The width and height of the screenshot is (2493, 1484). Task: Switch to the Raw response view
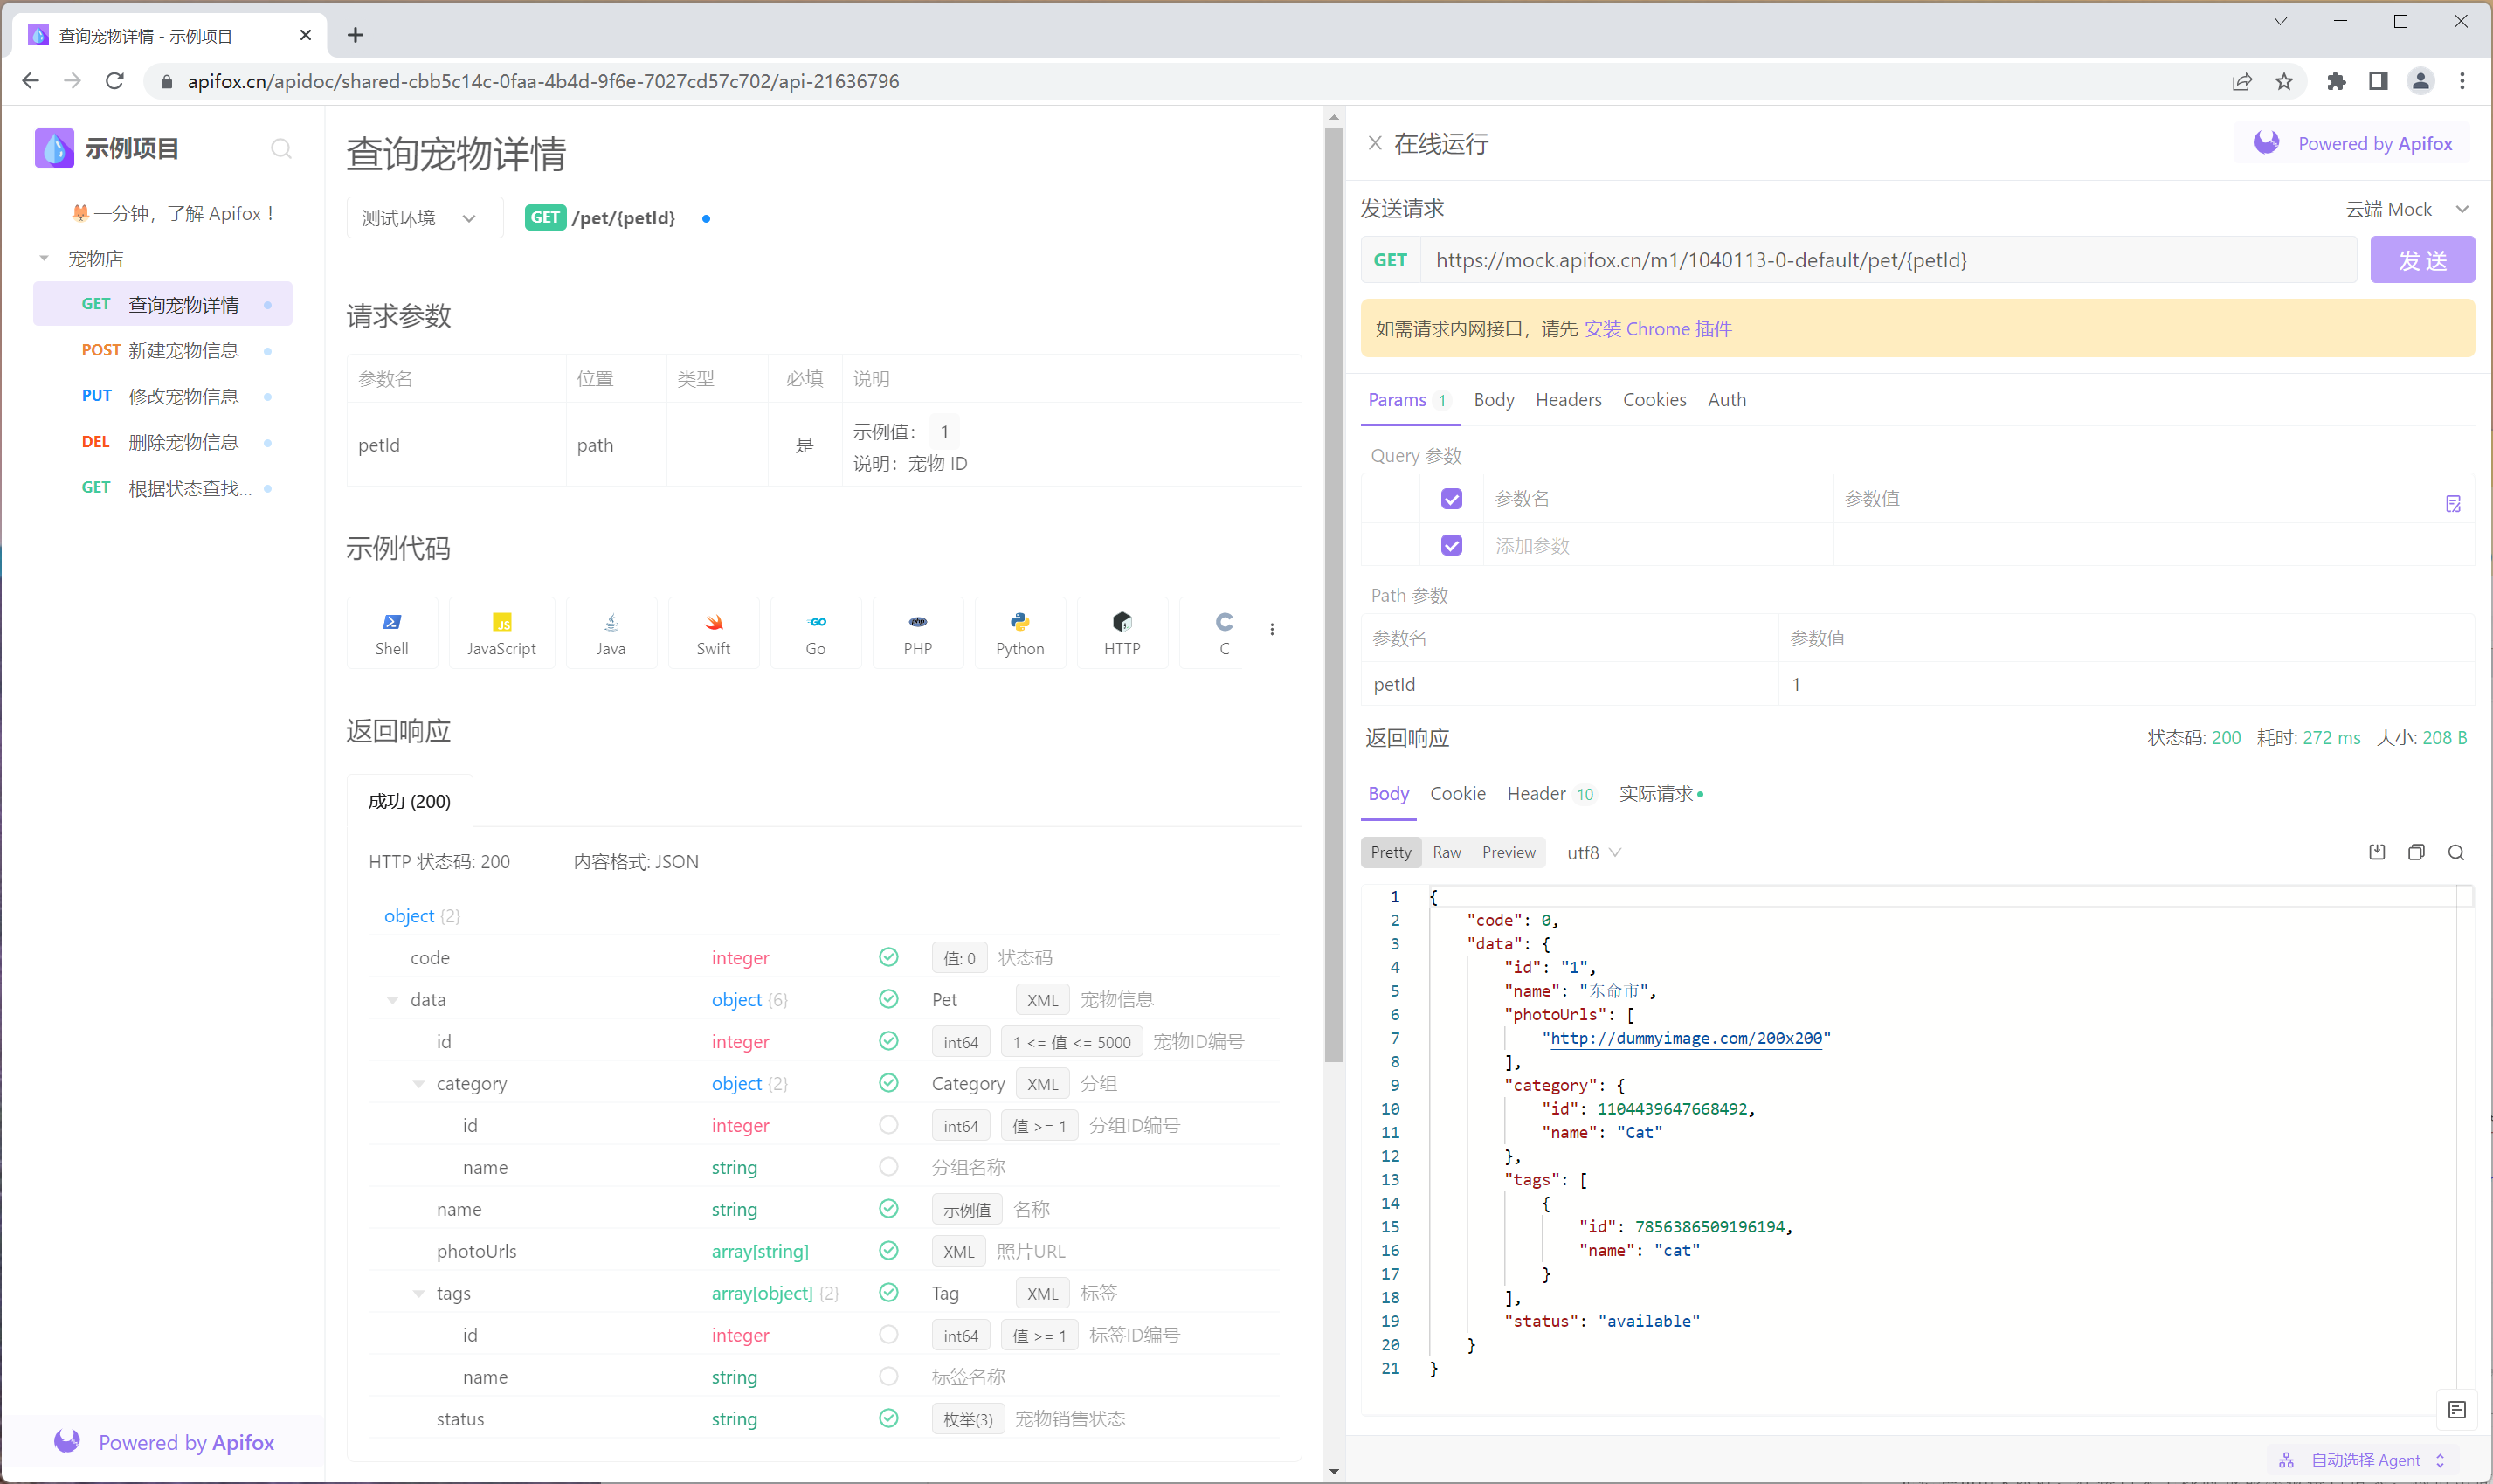coord(1446,852)
